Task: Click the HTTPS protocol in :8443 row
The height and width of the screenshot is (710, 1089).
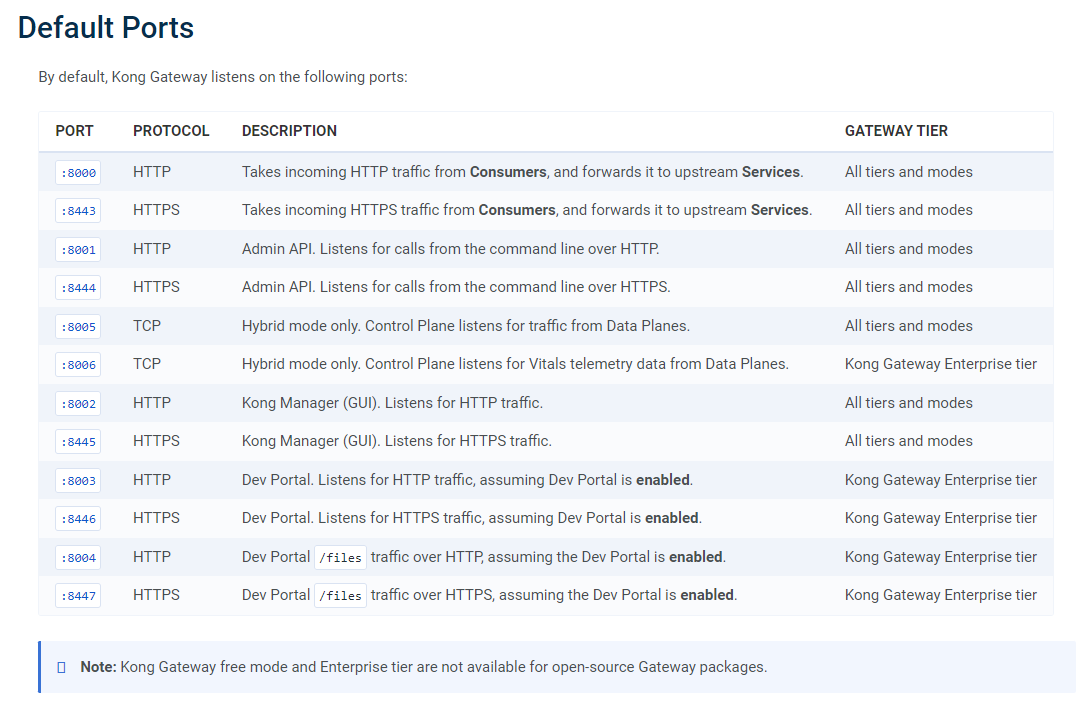Action: 156,210
